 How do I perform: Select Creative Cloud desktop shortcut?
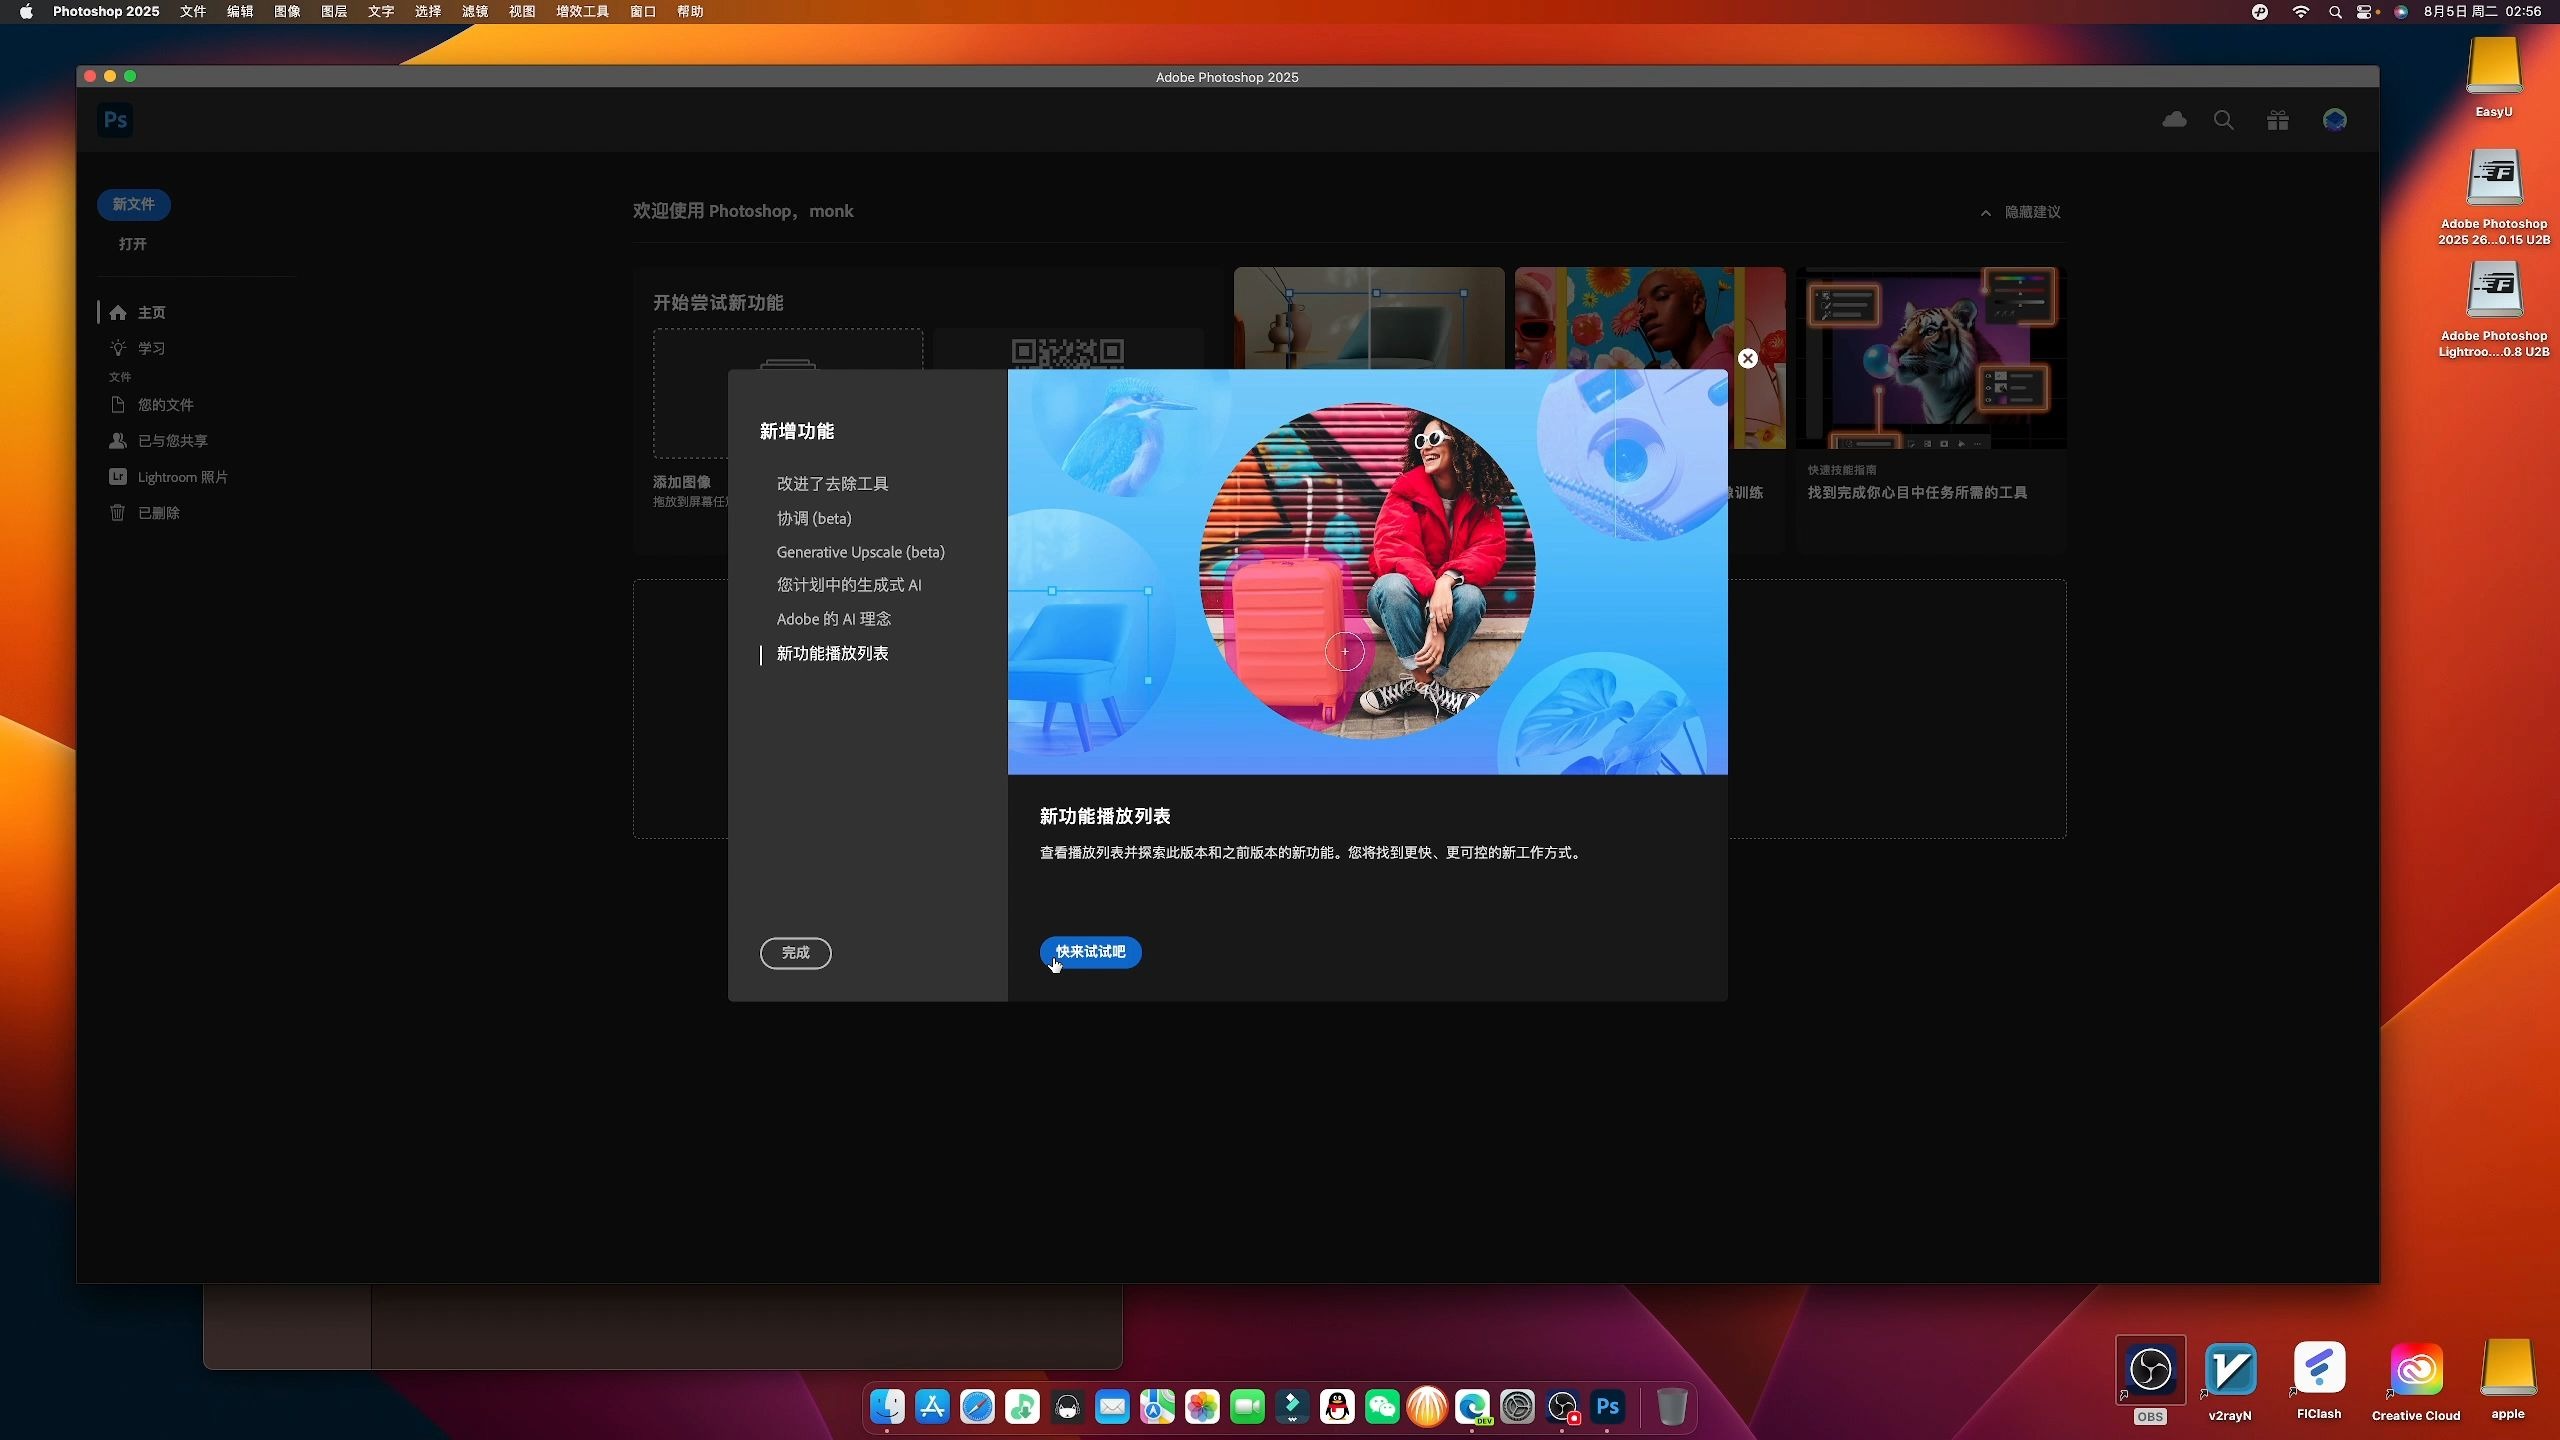[2416, 1381]
